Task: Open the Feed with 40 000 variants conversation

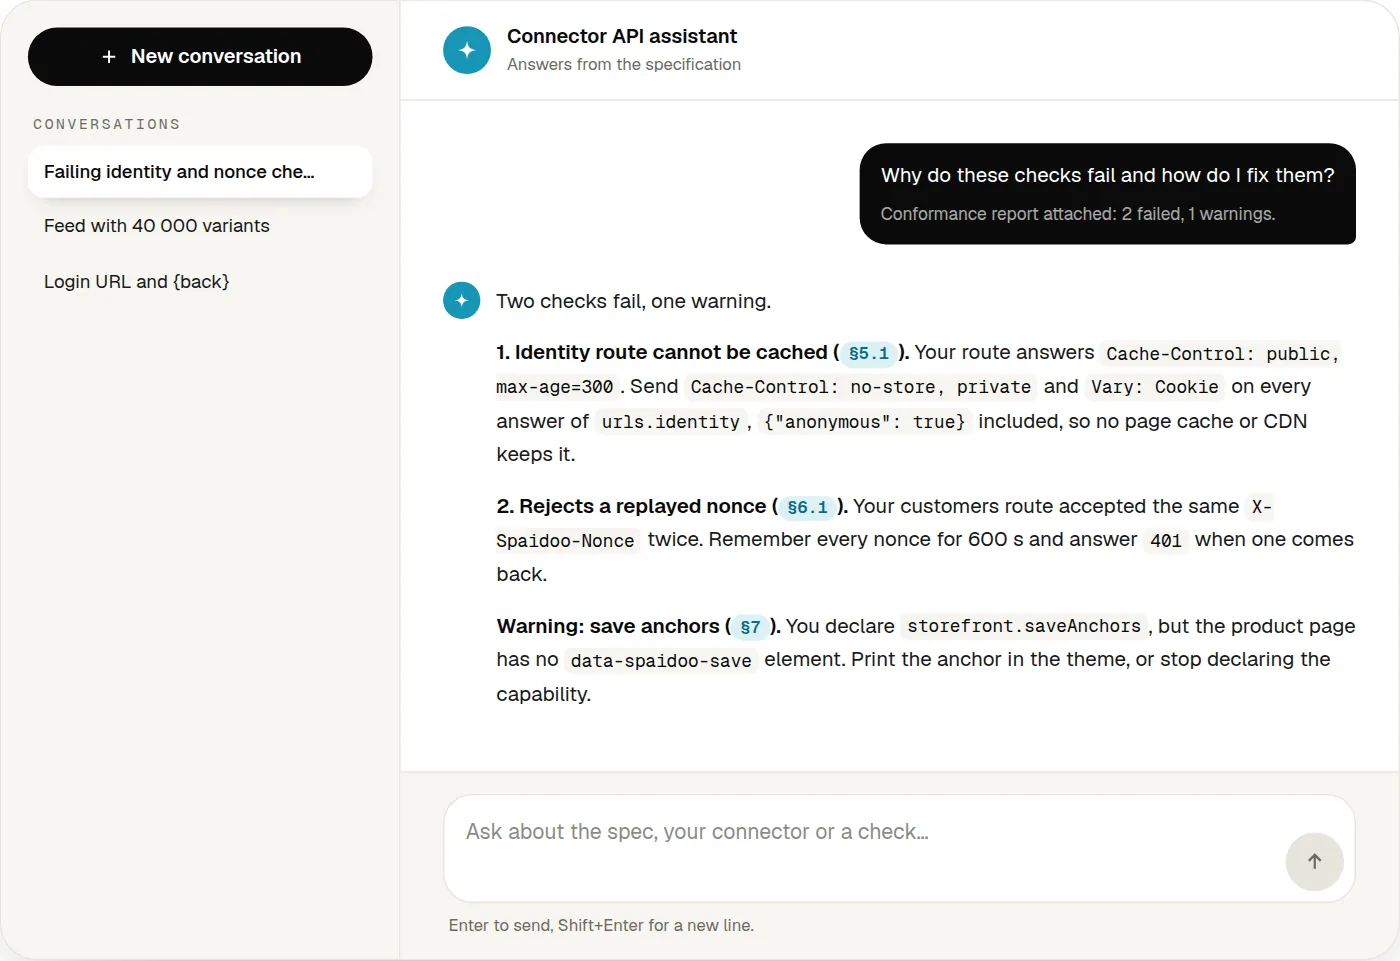Action: pos(200,226)
